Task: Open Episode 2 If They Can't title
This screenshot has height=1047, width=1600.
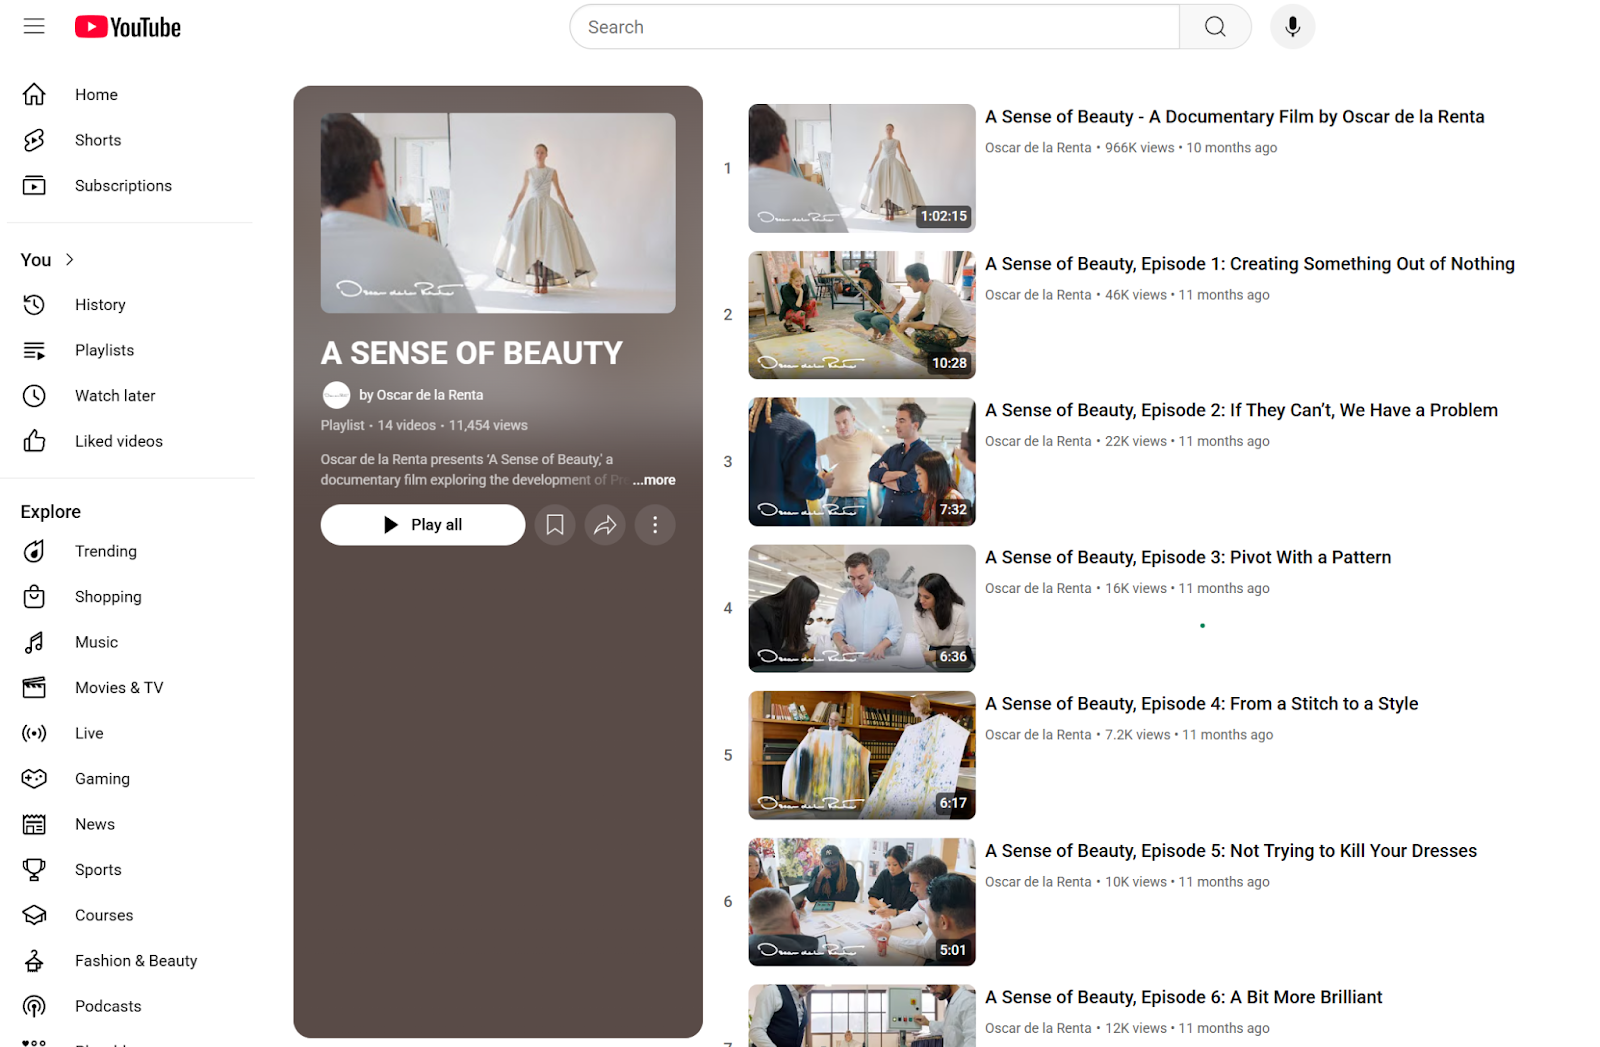Action: click(x=1241, y=410)
